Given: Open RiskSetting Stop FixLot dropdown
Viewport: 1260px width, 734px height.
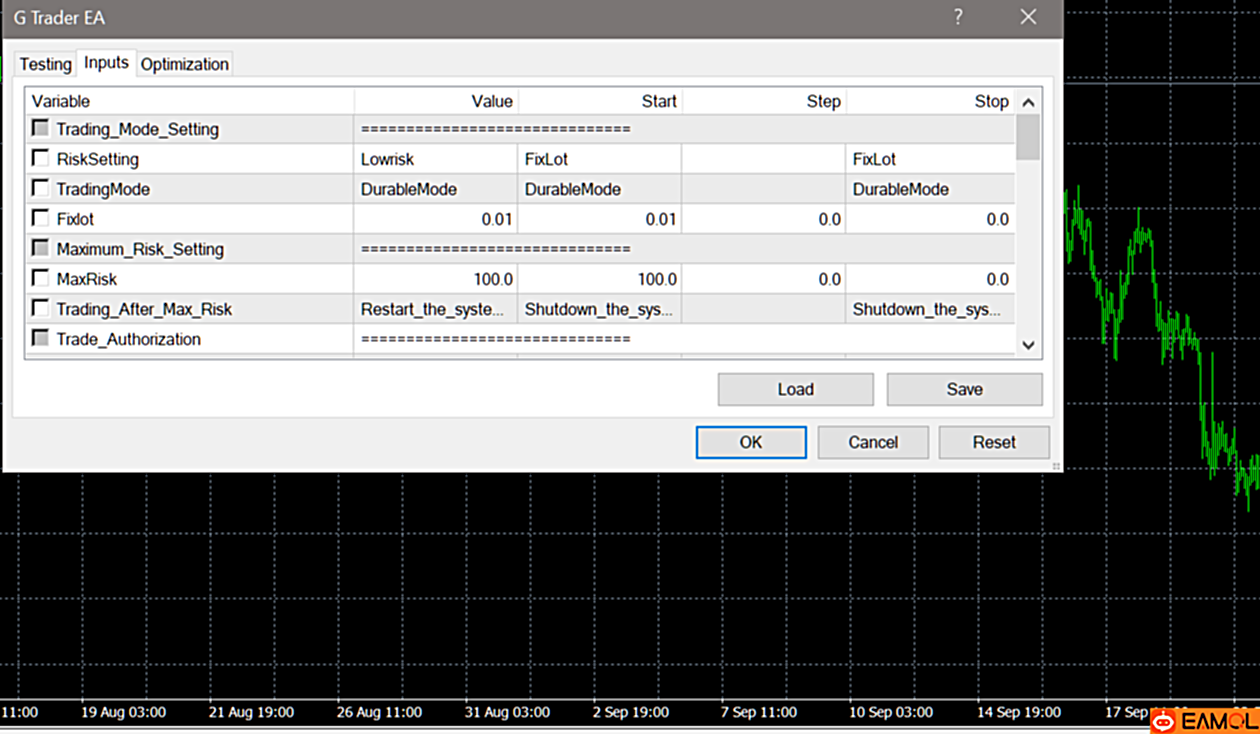Looking at the screenshot, I should tap(930, 159).
